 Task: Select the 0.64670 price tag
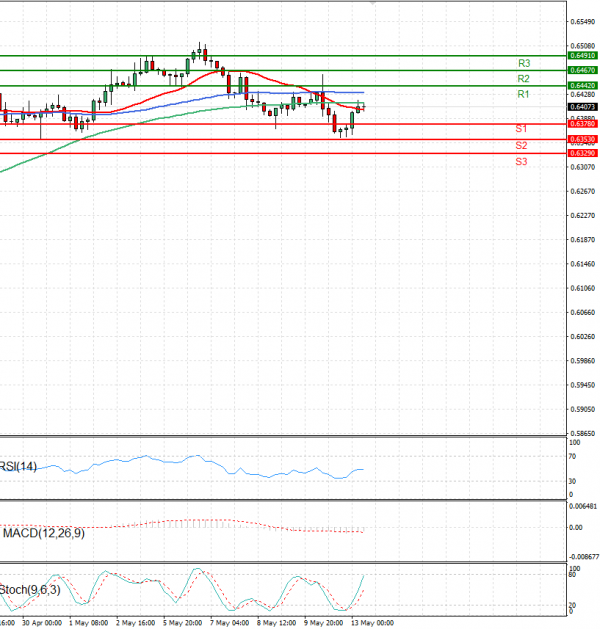pyautogui.click(x=583, y=70)
